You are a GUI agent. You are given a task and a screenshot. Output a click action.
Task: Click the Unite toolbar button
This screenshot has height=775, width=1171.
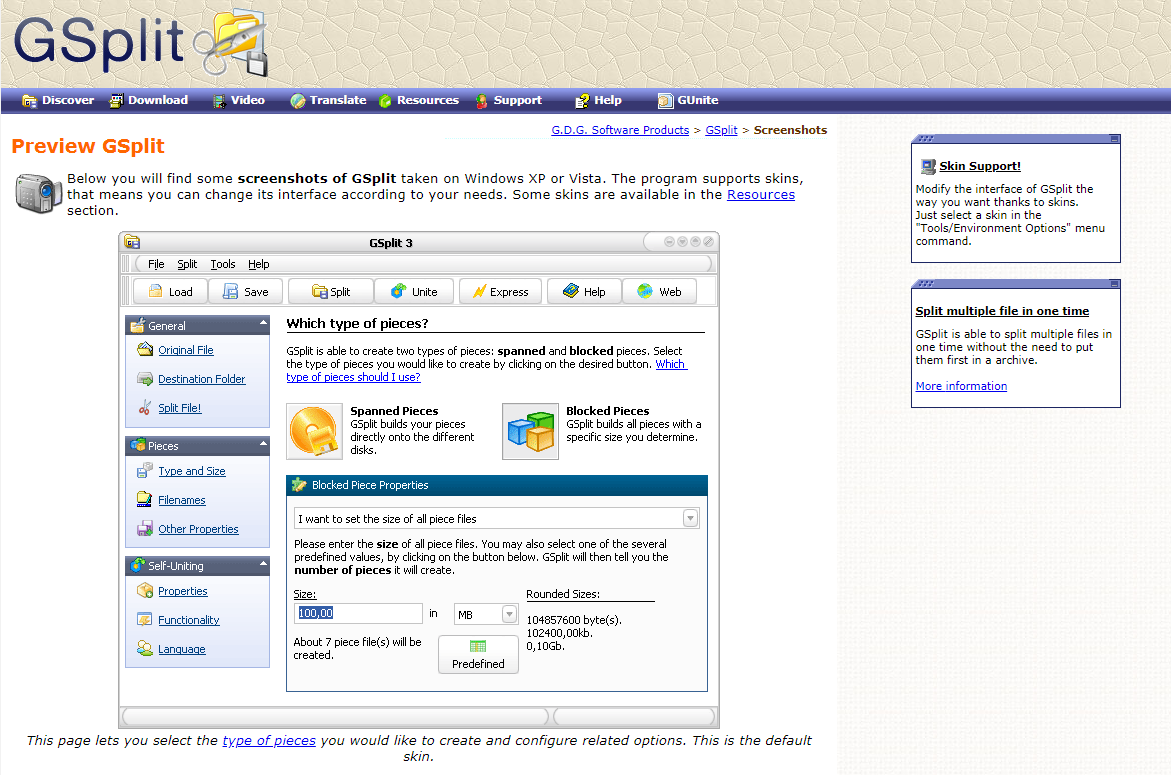pyautogui.click(x=414, y=291)
